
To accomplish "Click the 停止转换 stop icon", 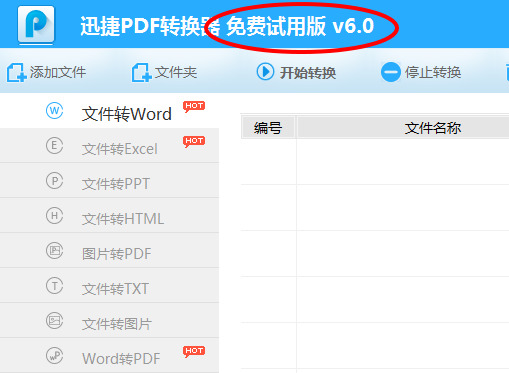I will click(391, 72).
